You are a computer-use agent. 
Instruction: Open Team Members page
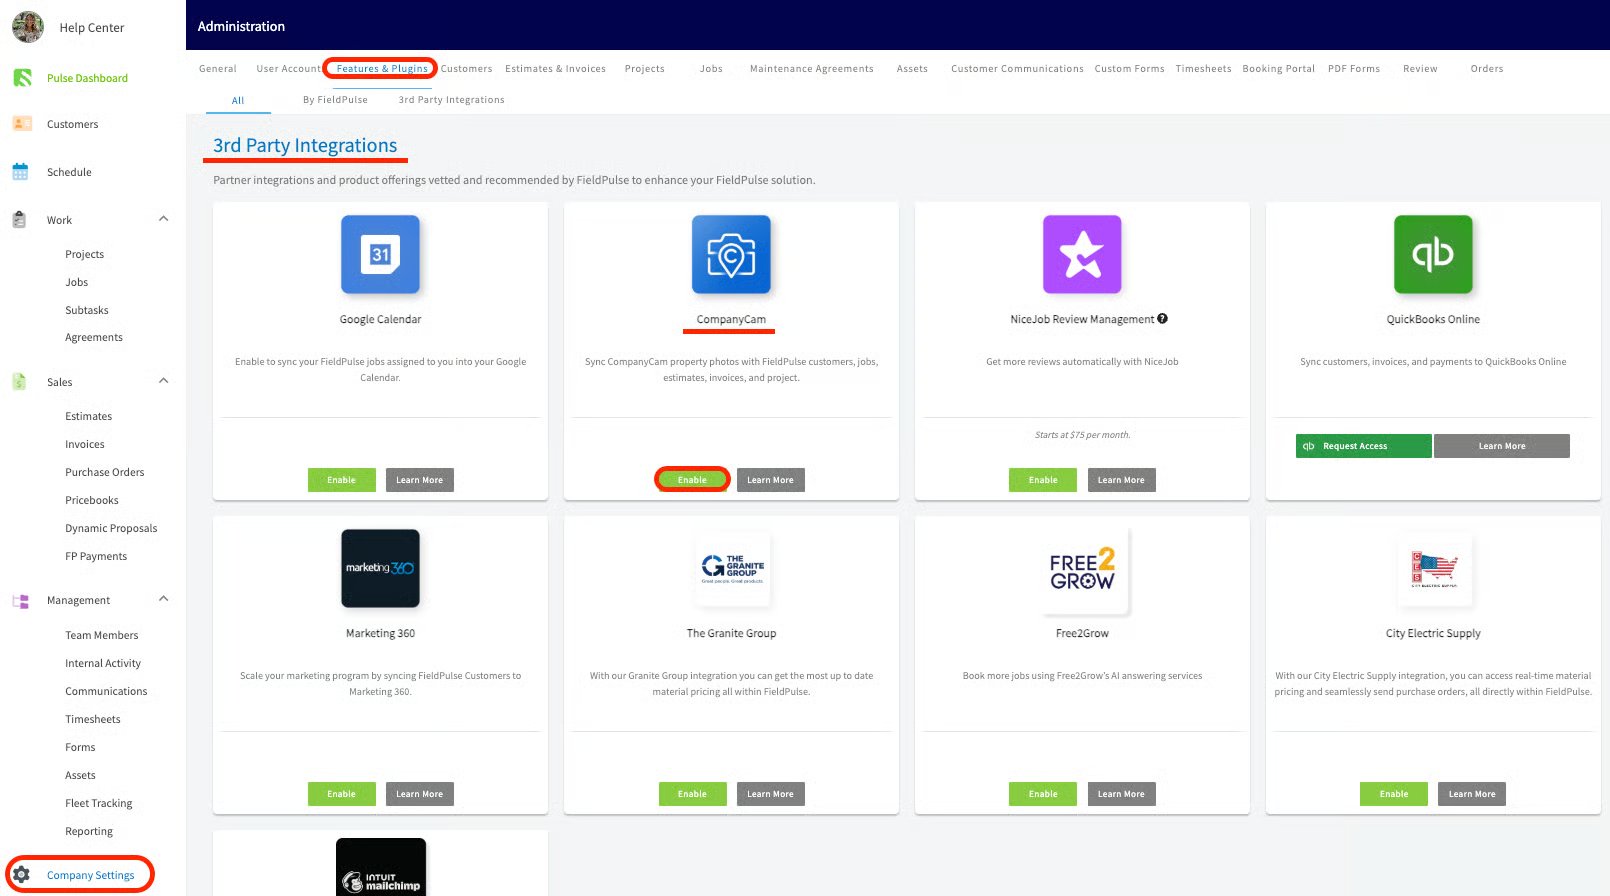[102, 635]
